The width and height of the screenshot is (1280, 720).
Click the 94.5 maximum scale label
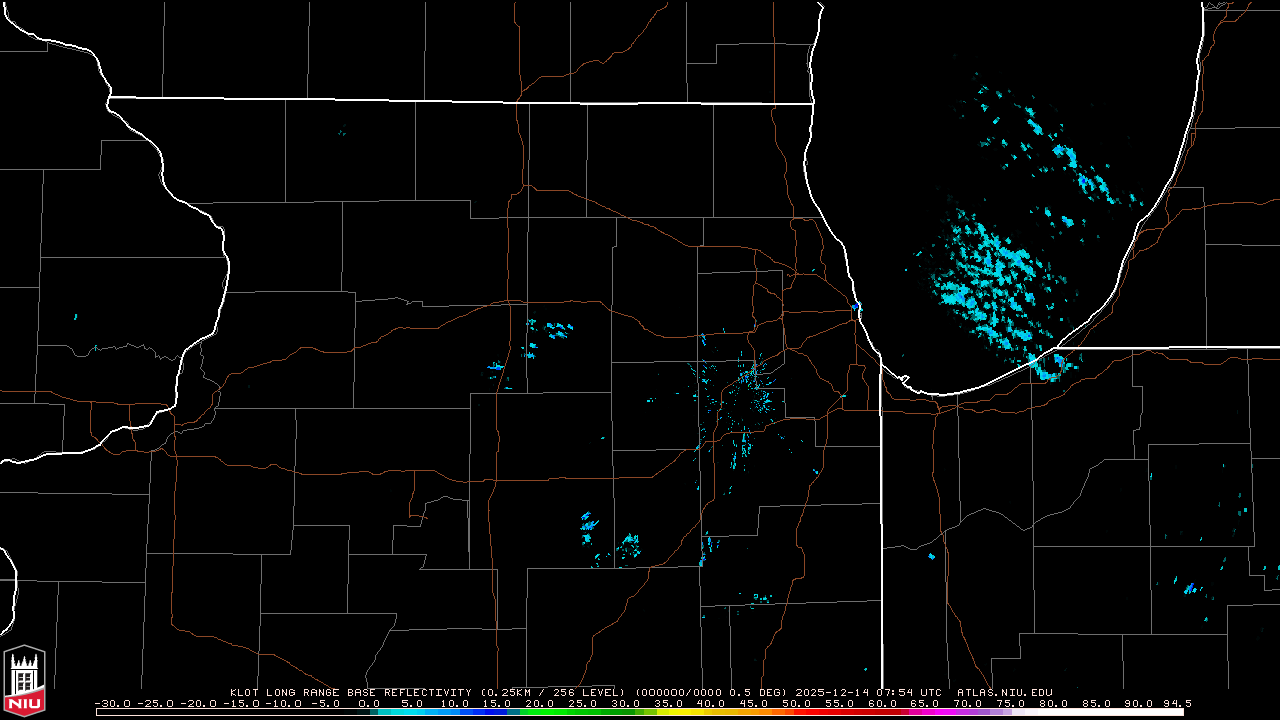click(x=1176, y=703)
